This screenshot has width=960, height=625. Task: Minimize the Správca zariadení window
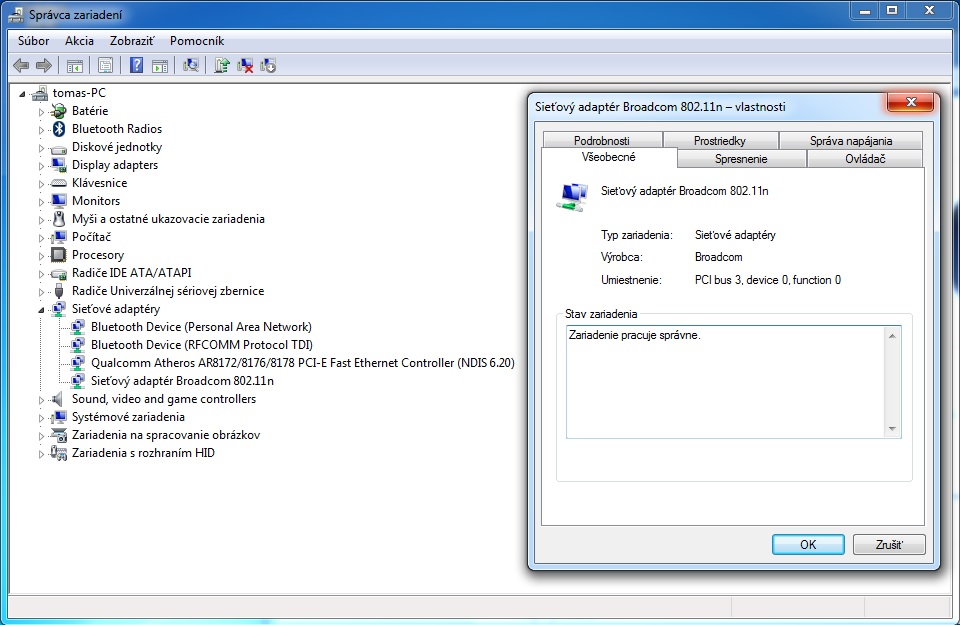point(865,10)
